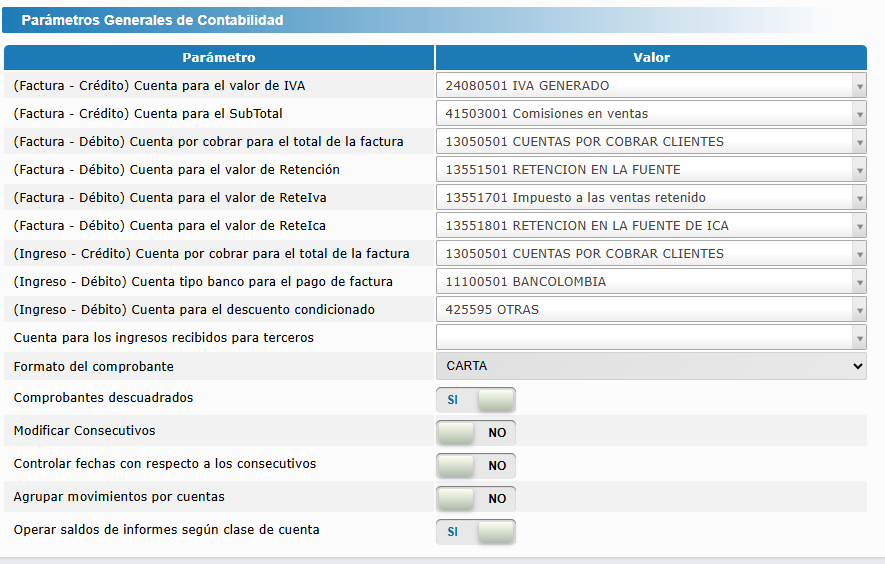This screenshot has height=564, width=885.
Task: Expand the BANCOLOMBIA bank account dropdown
Action: pyautogui.click(x=651, y=282)
